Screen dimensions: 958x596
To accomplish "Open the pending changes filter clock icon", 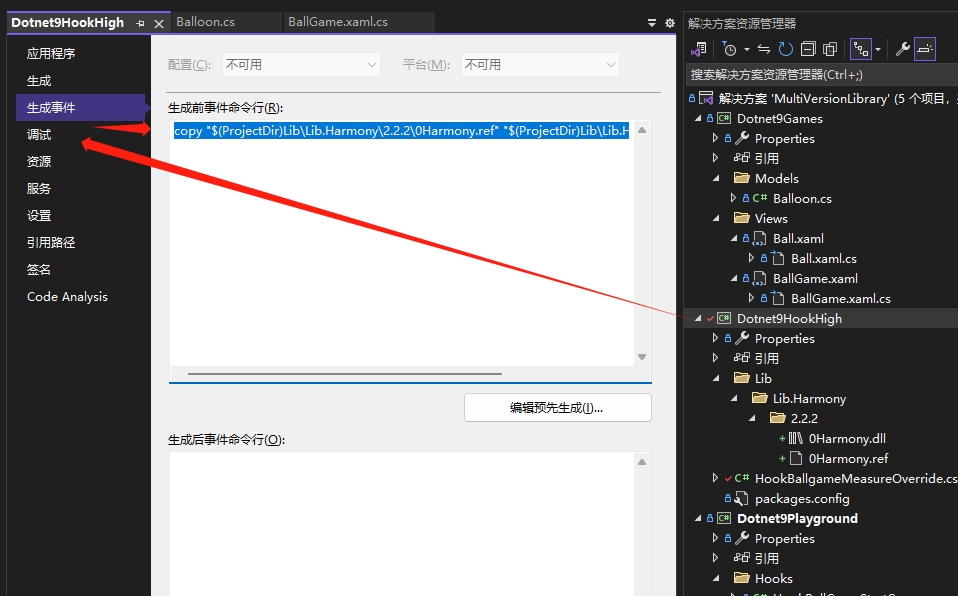I will [x=729, y=49].
